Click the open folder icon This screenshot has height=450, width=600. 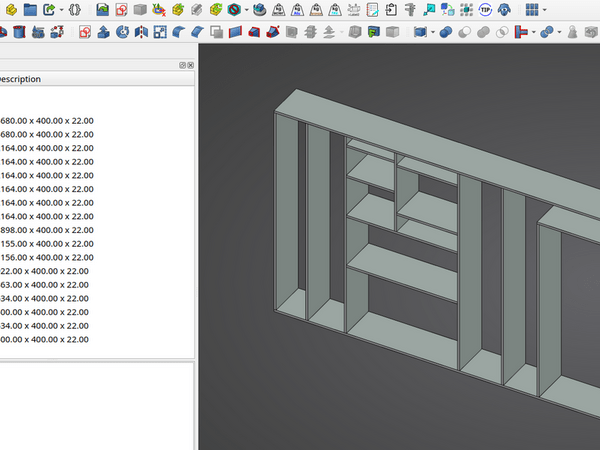[30, 10]
